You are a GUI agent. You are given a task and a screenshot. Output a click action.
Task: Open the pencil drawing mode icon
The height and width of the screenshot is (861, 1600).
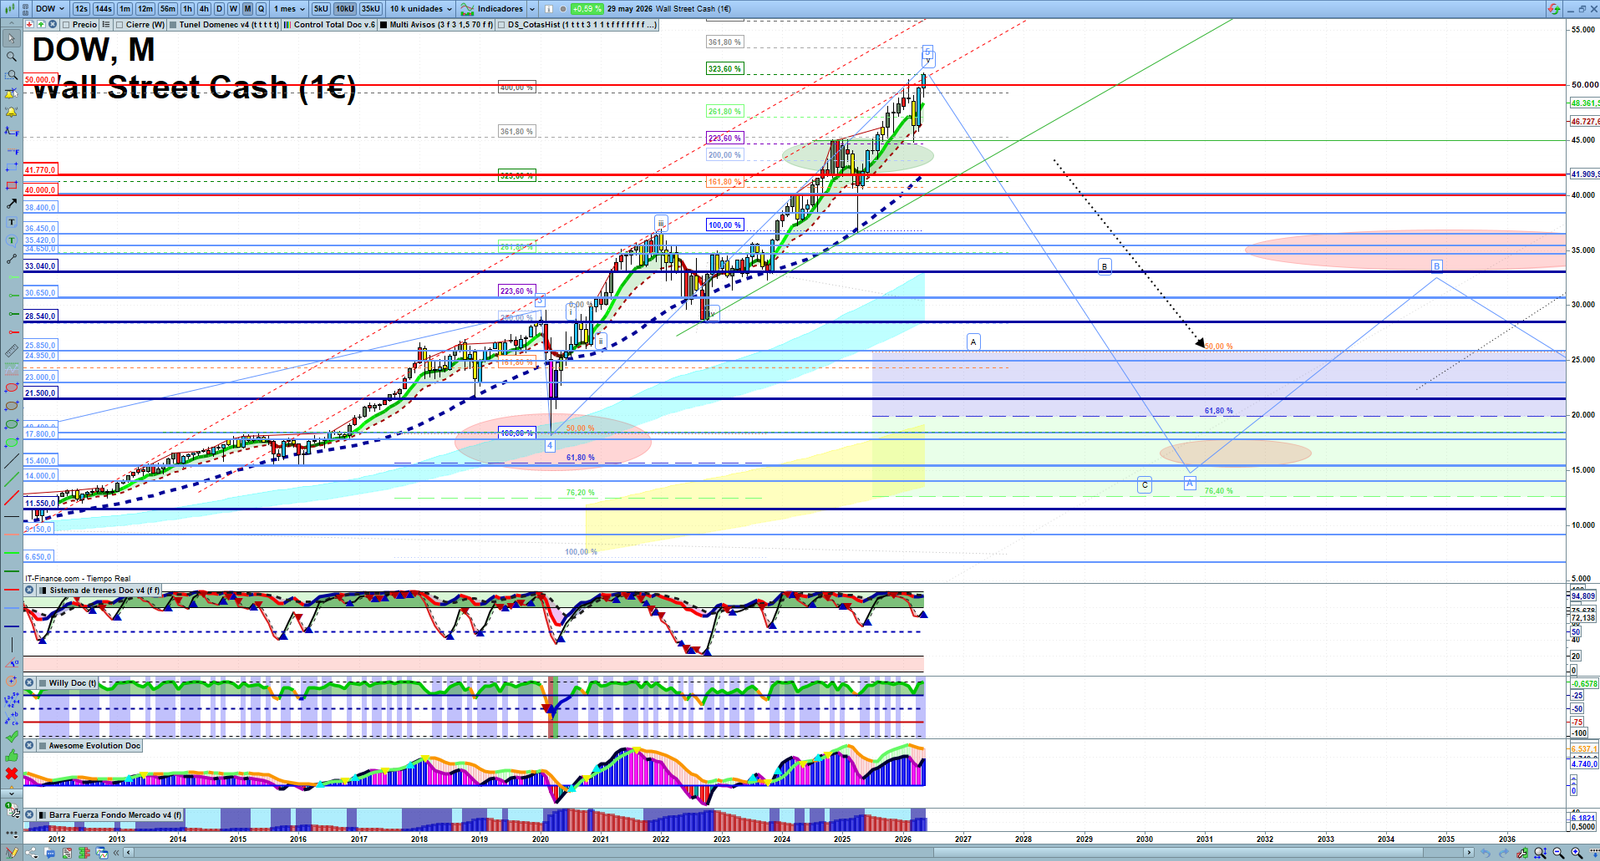coord(12,852)
